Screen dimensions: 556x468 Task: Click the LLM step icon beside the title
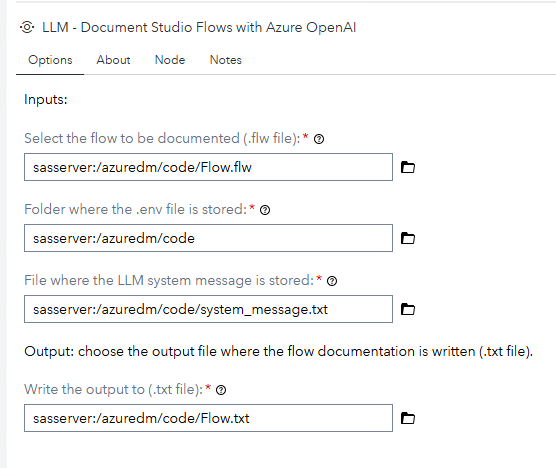27,27
